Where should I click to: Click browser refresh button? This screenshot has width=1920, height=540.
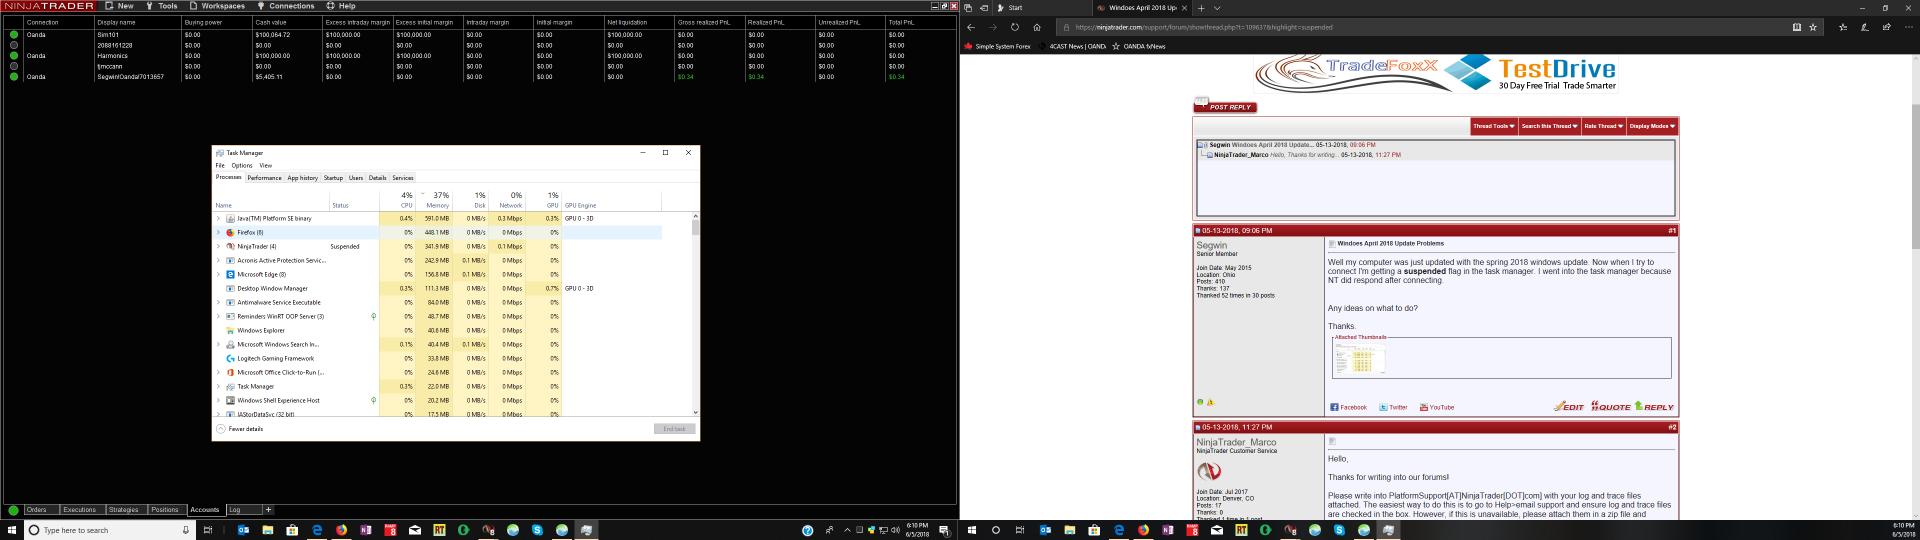click(1014, 27)
